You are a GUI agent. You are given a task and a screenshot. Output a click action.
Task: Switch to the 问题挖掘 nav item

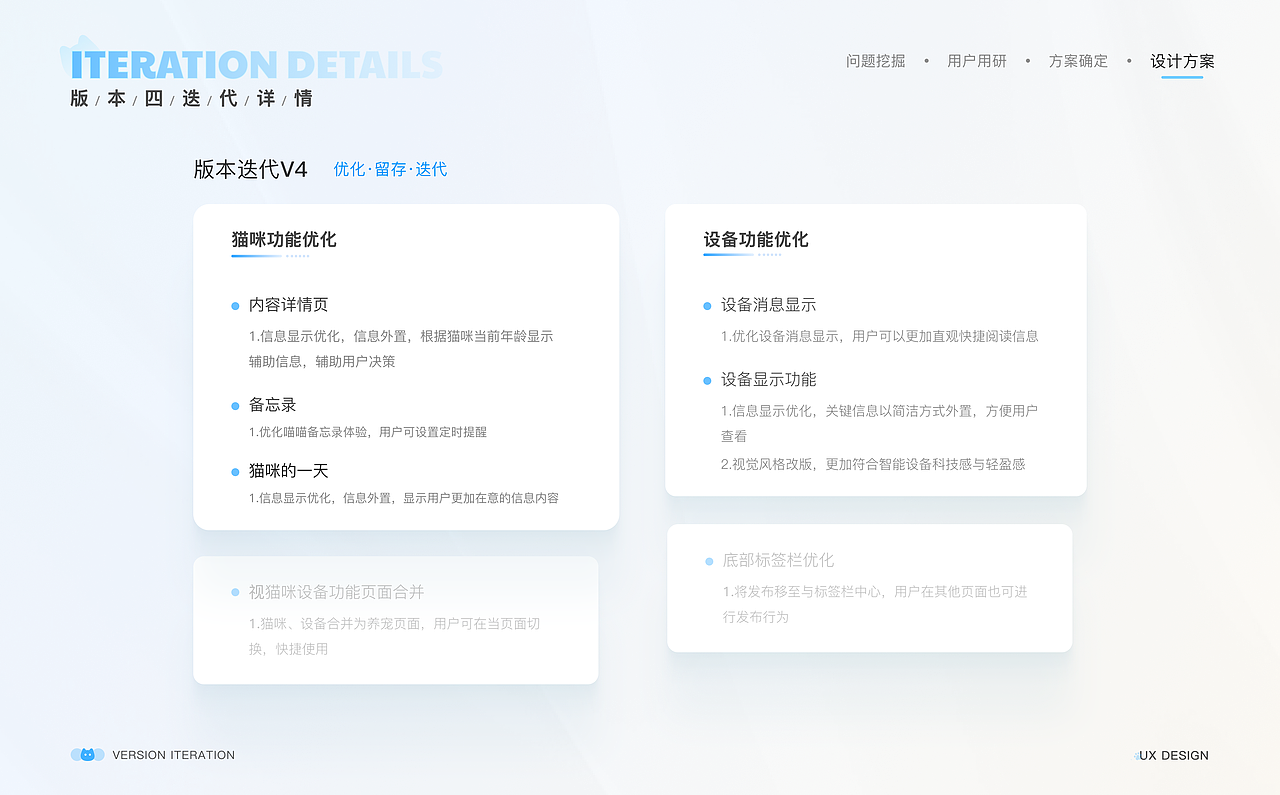pyautogui.click(x=875, y=61)
